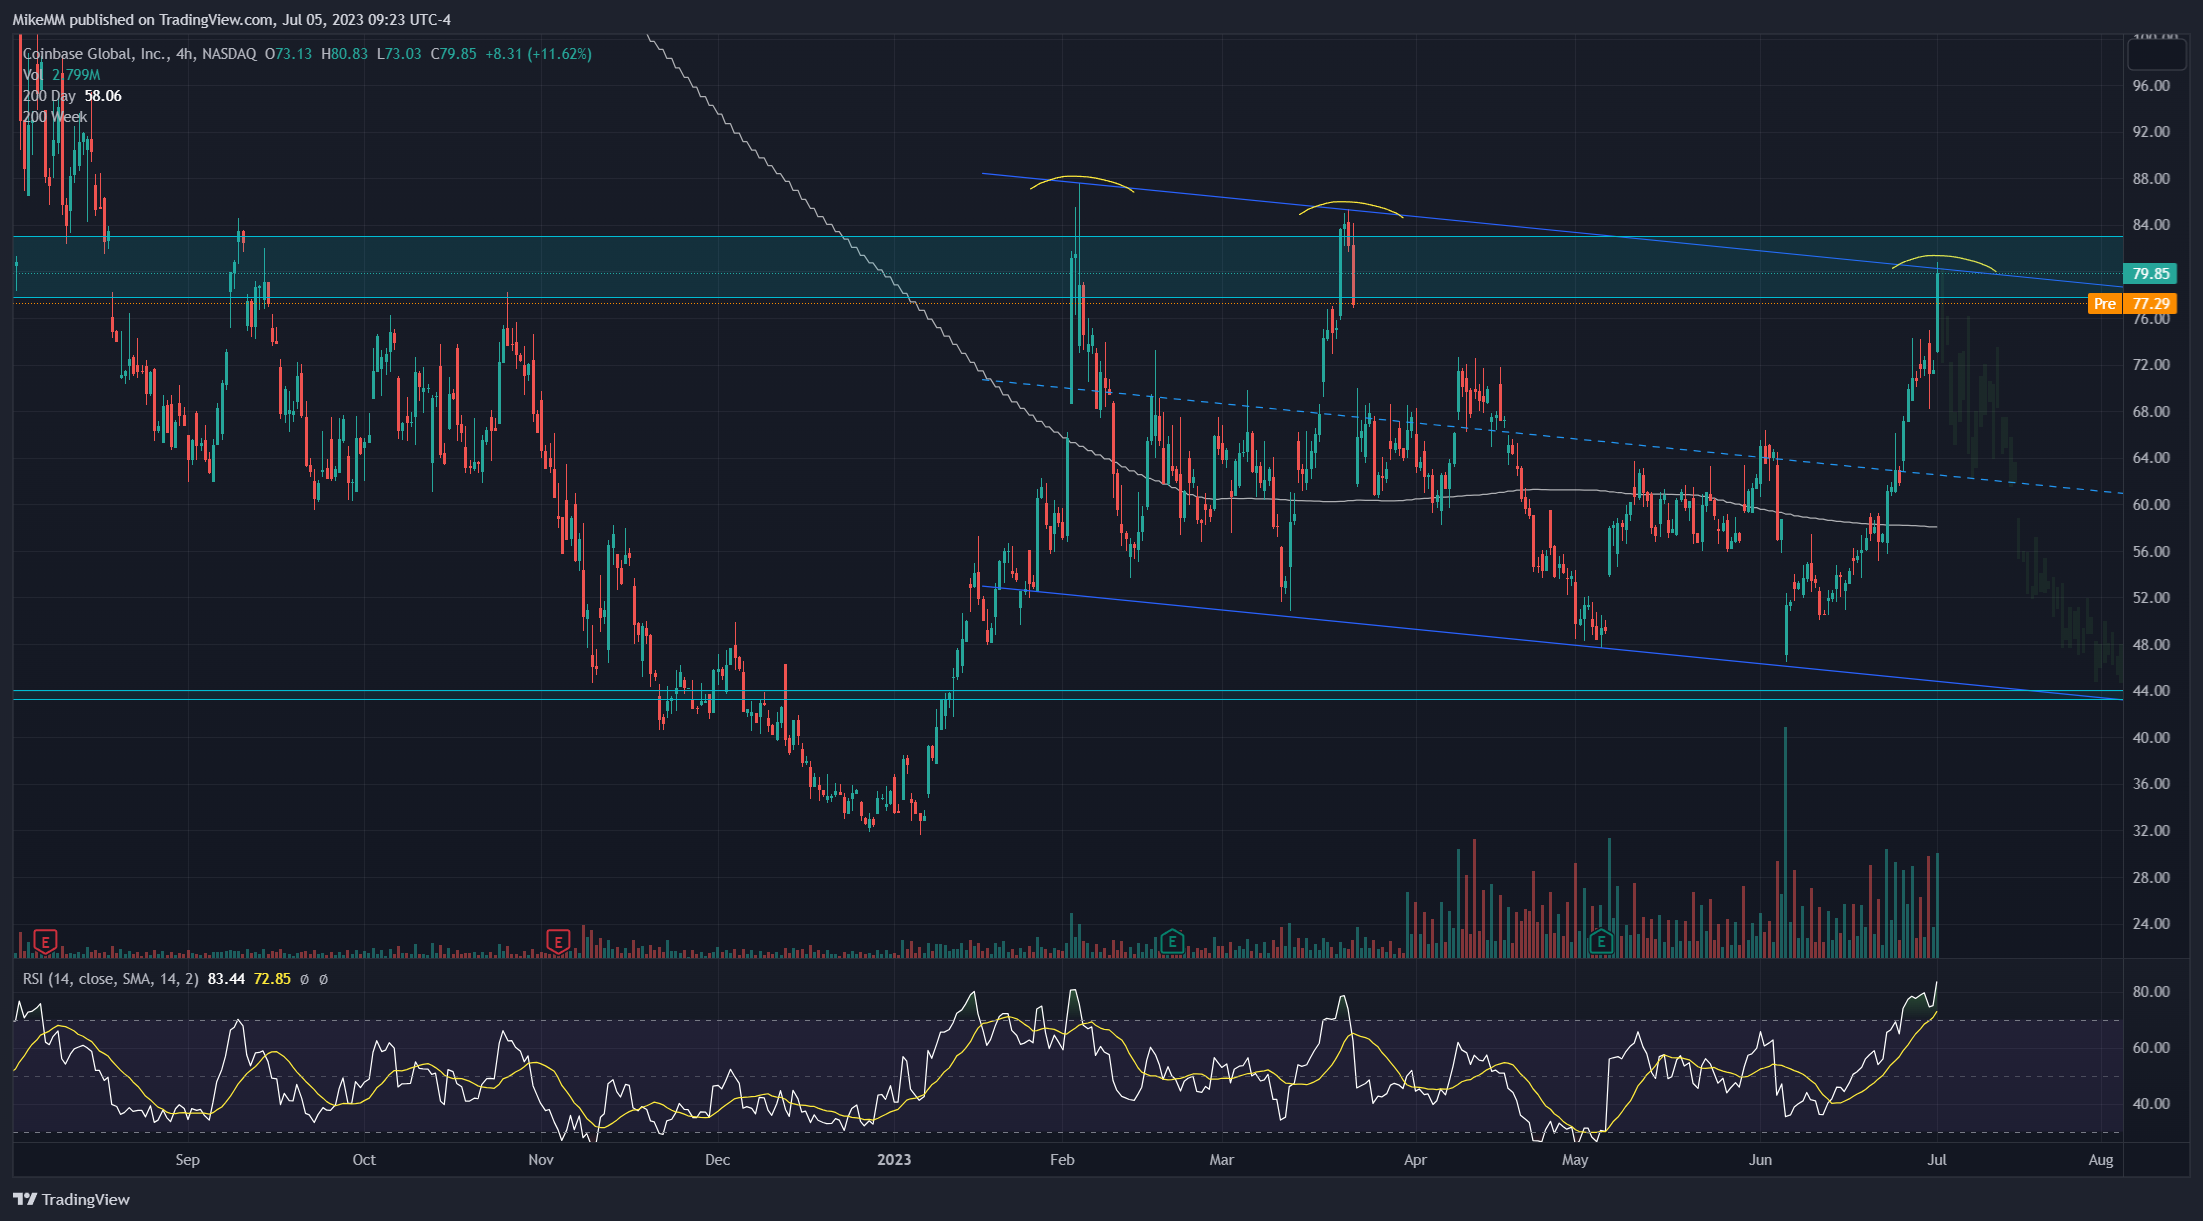Screen dimensions: 2203x1221
Task: Click the Dec label on time axis
Action: coord(717,1160)
